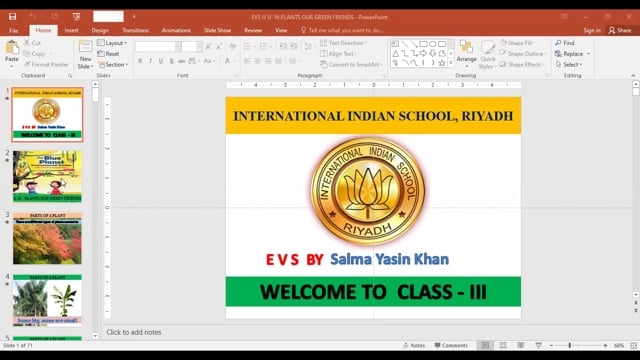Select the Right Arrow shape
640x360 pixels.
423,53
